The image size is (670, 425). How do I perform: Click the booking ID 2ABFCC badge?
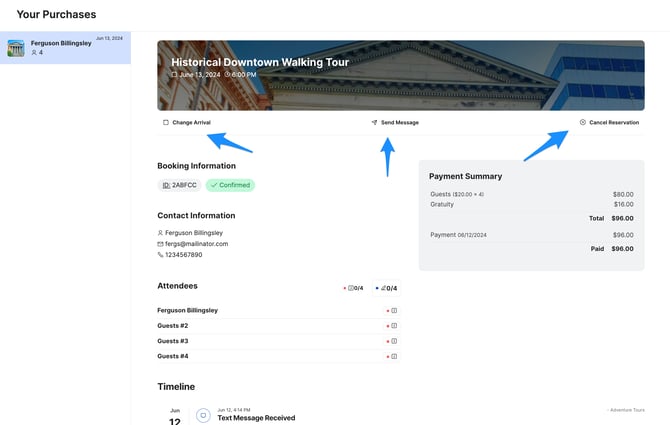pyautogui.click(x=179, y=185)
